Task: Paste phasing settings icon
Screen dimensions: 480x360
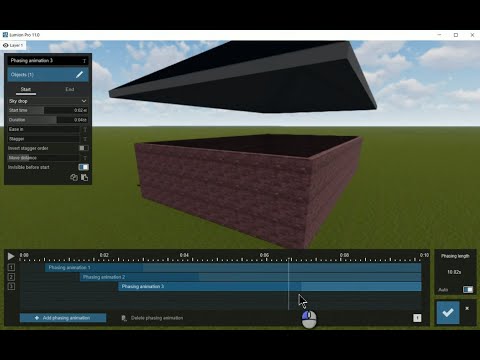Action: [x=85, y=178]
